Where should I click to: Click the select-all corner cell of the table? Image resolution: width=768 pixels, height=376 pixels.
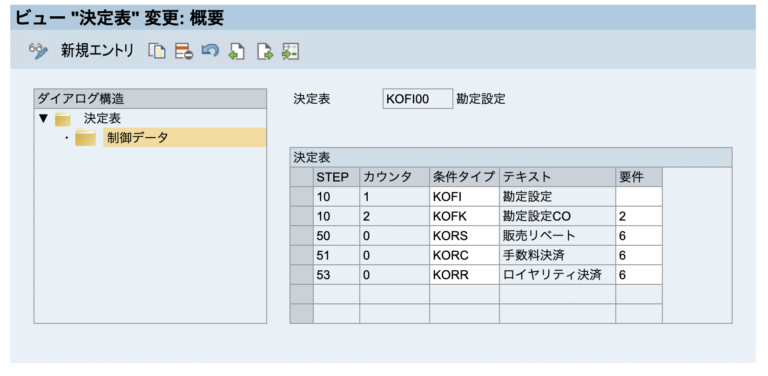point(301,177)
